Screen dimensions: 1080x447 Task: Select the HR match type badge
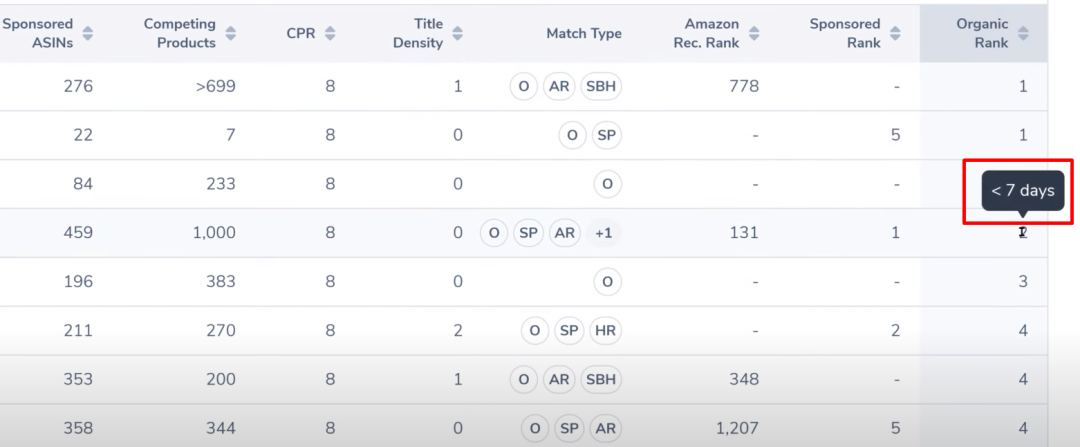tap(605, 331)
